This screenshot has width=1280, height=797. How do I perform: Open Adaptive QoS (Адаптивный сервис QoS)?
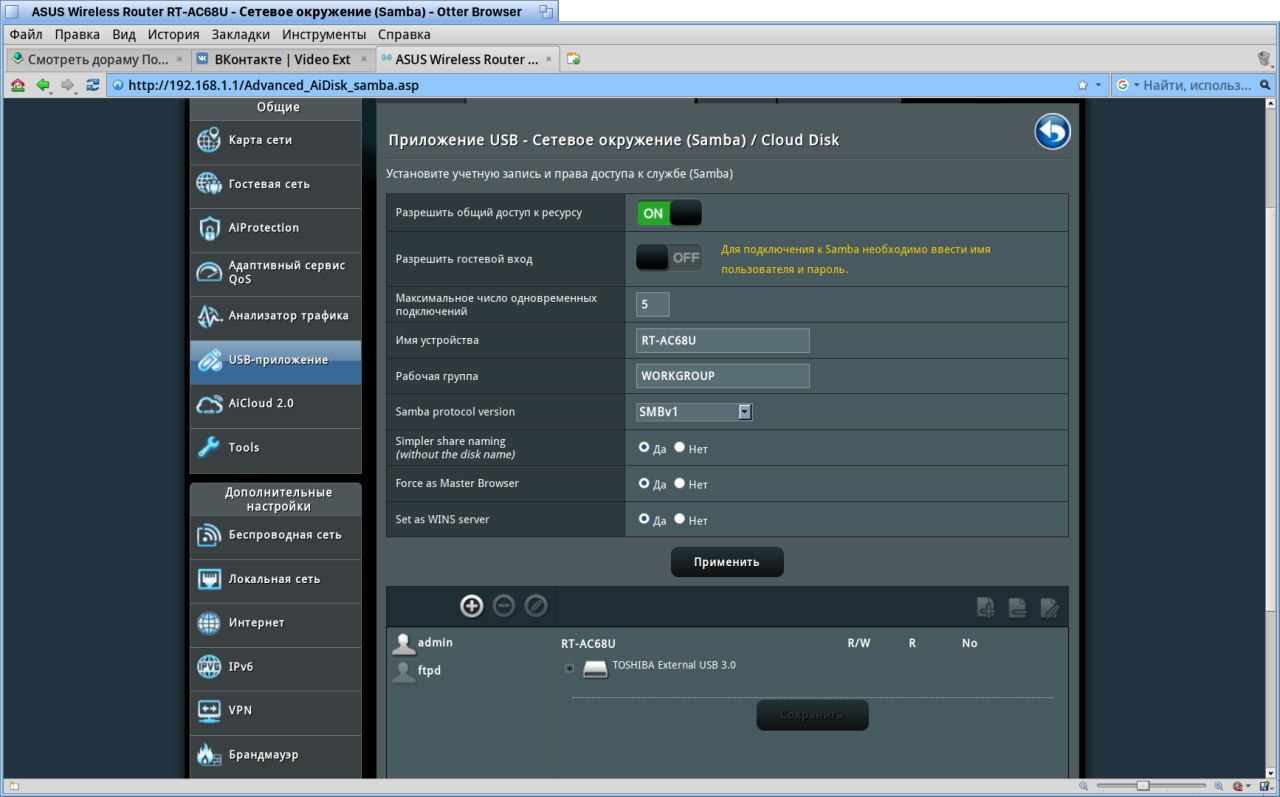point(275,273)
